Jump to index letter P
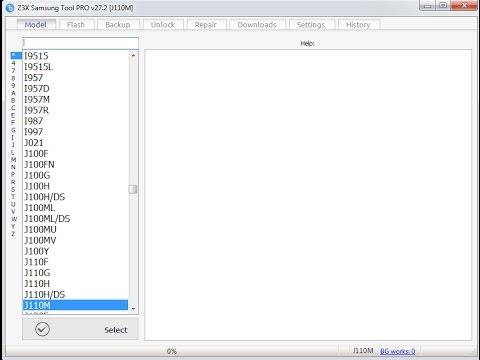This screenshot has width=480, height=360. (13, 175)
